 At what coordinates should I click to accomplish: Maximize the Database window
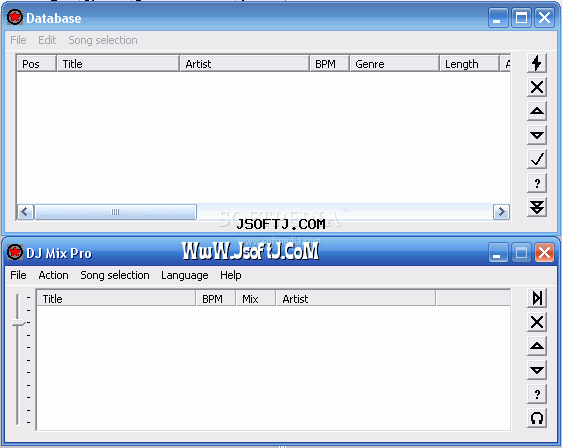[521, 18]
